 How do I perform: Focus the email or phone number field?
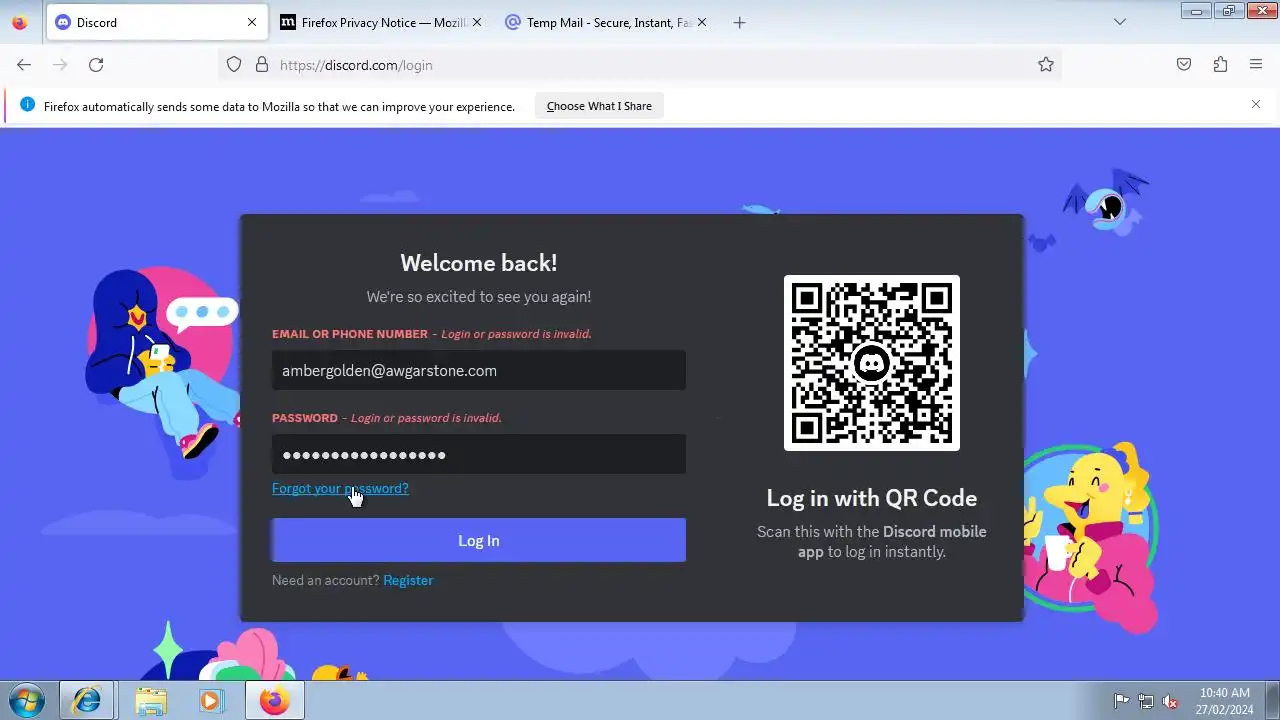[479, 370]
